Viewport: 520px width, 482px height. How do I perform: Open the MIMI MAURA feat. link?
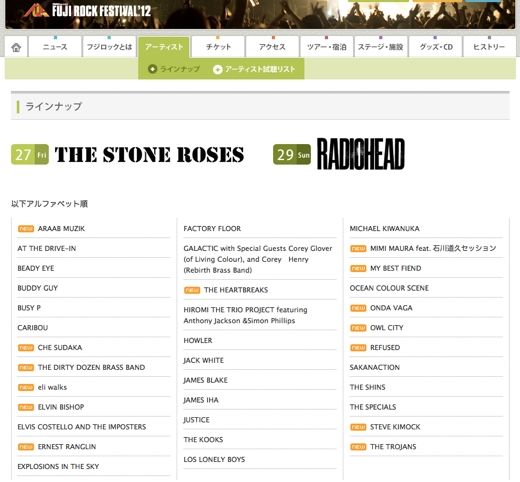click(433, 248)
